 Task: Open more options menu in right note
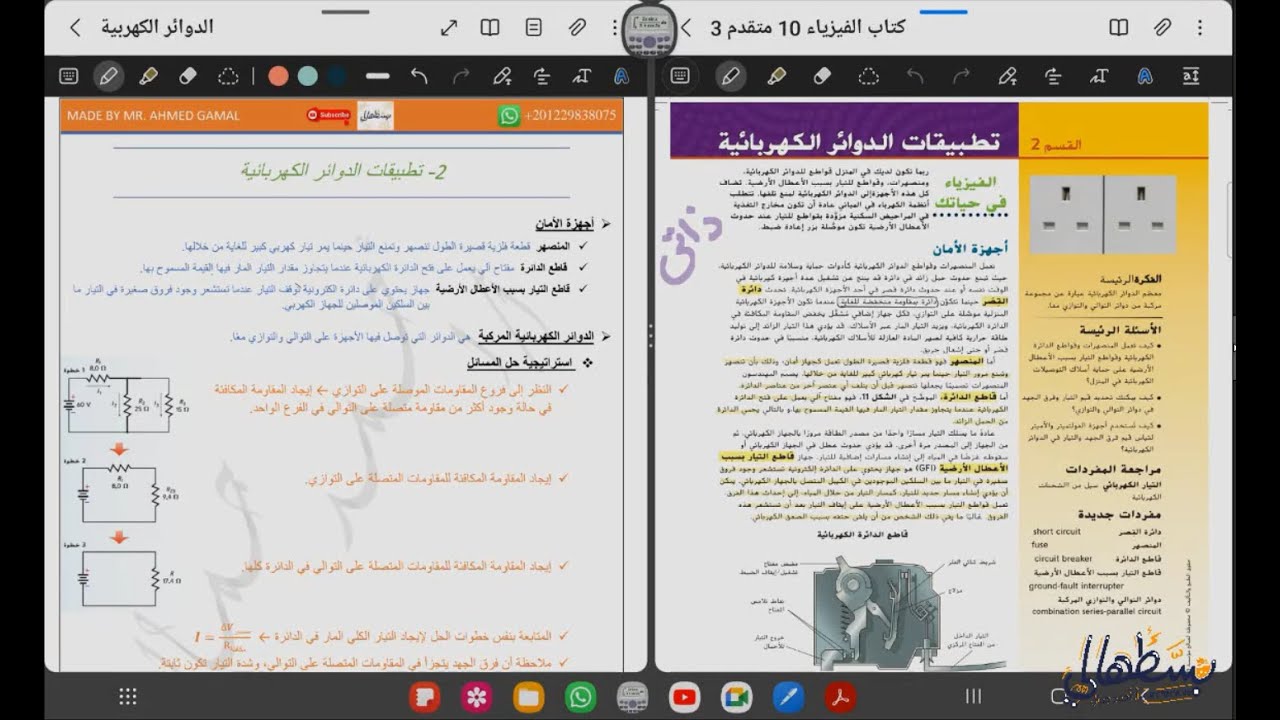[1200, 27]
